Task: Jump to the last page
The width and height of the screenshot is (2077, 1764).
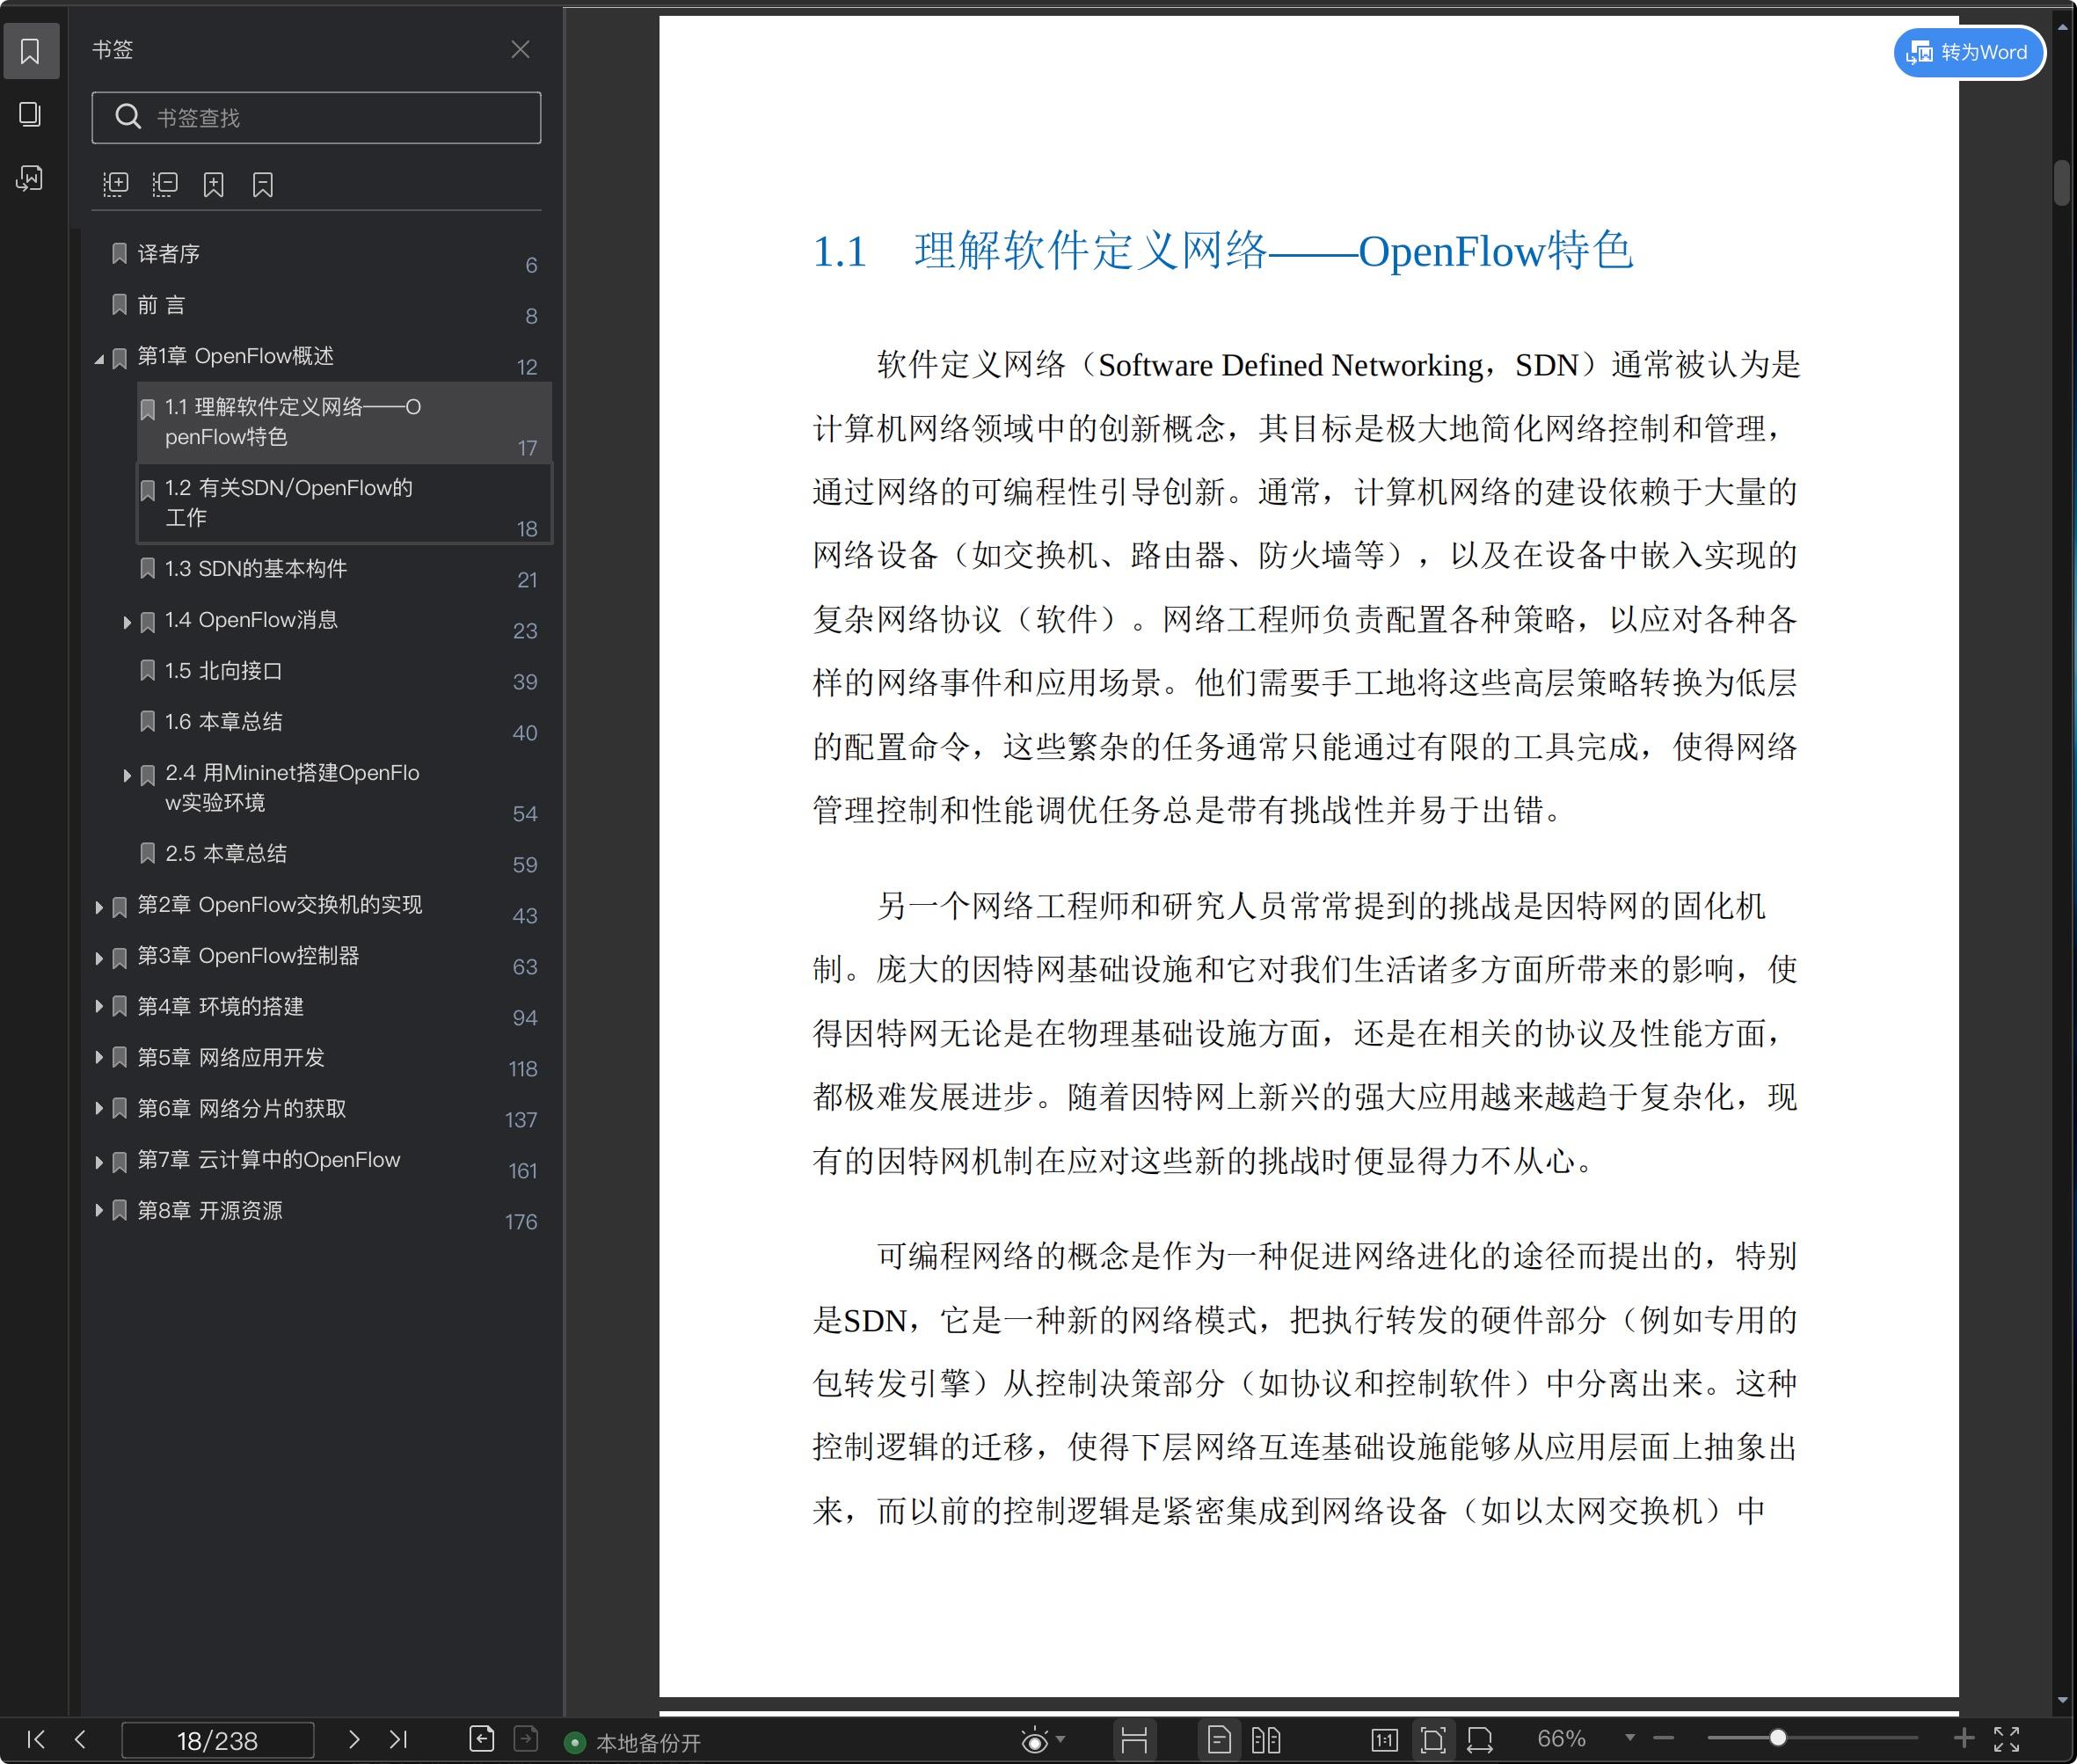Action: click(398, 1739)
